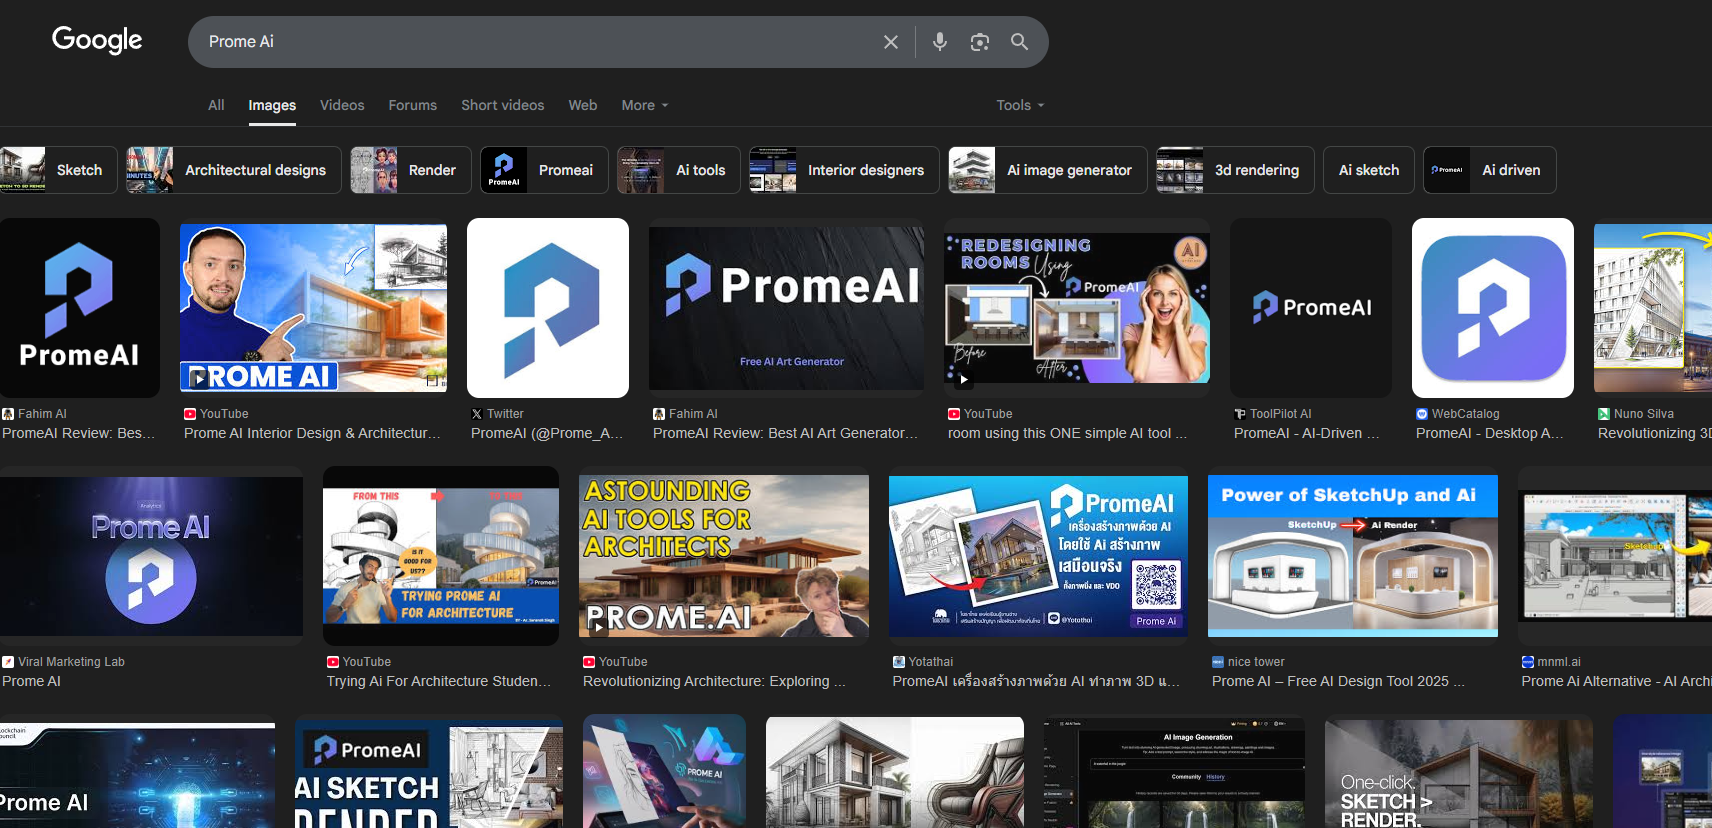This screenshot has height=828, width=1712.
Task: Click PromeAI - Desktop A... title link
Action: tap(1489, 433)
